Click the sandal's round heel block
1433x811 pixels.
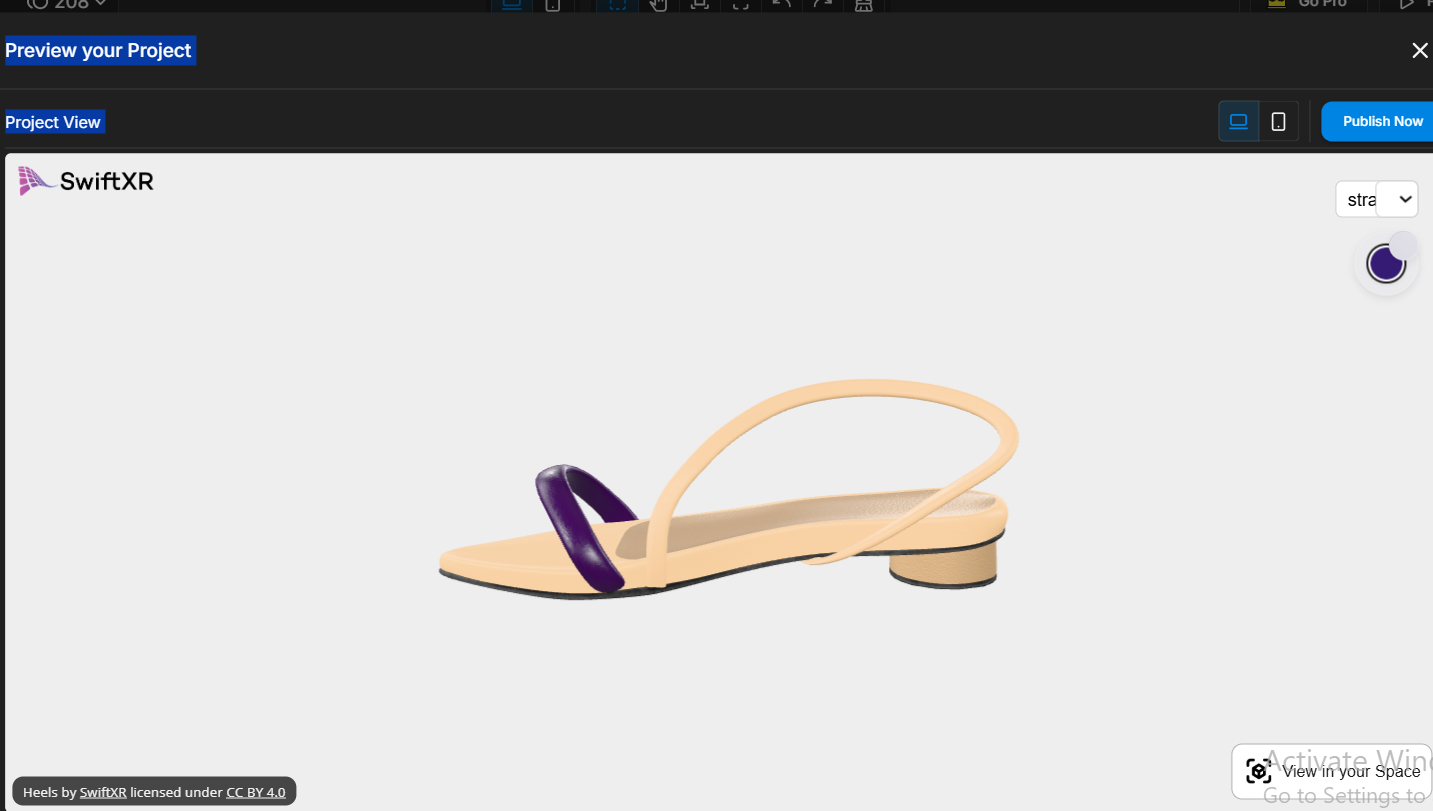coord(943,567)
